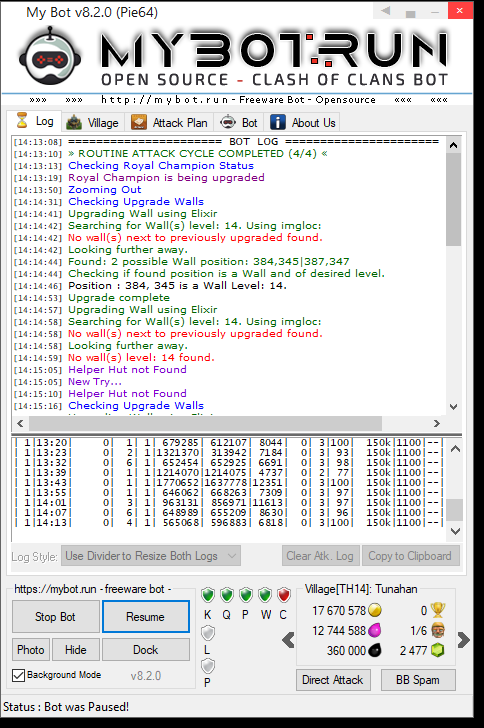Screen dimensions: 484x728
Task: Click builder count 1/6
Action: 419,630
